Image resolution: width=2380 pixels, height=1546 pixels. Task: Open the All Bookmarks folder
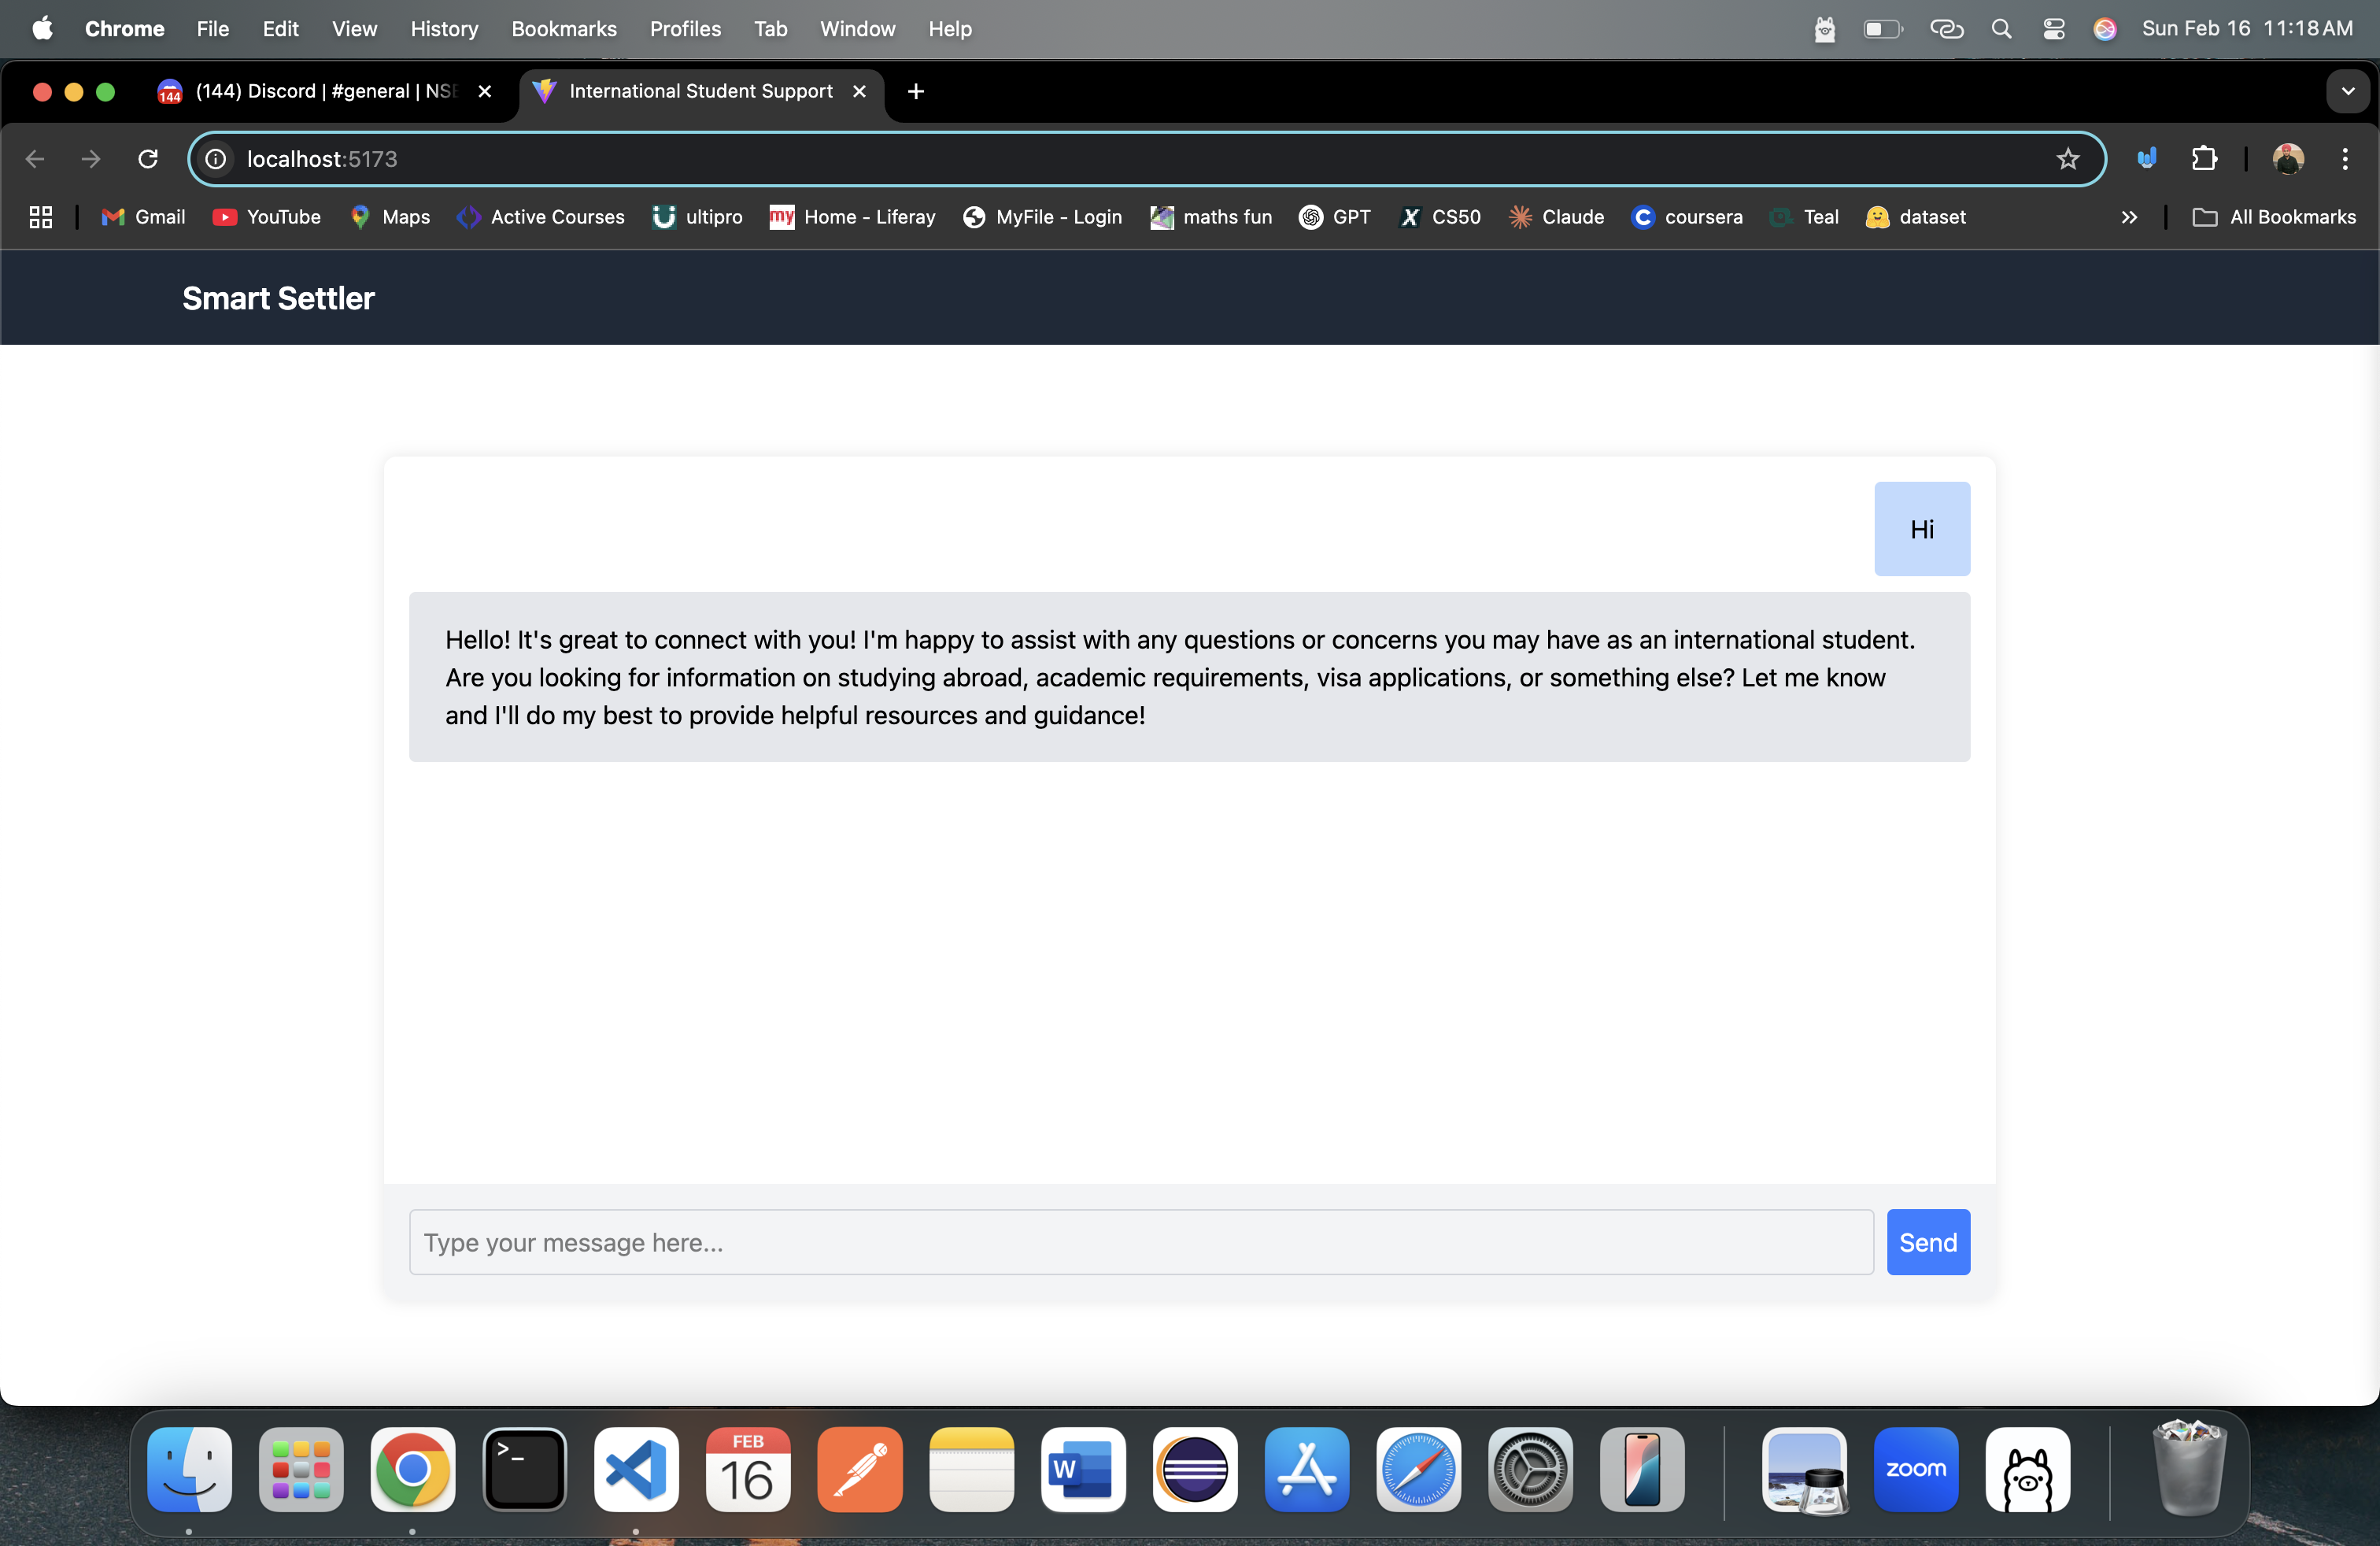(x=2274, y=217)
